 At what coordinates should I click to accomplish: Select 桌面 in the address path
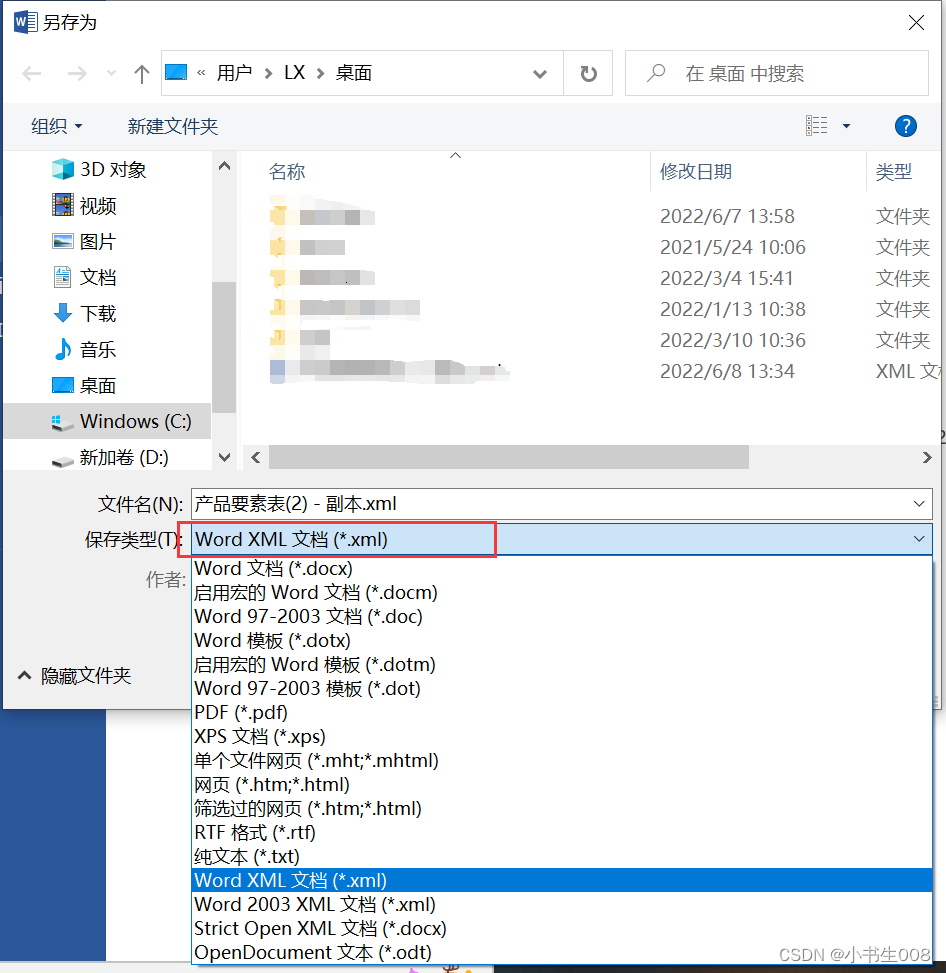353,73
